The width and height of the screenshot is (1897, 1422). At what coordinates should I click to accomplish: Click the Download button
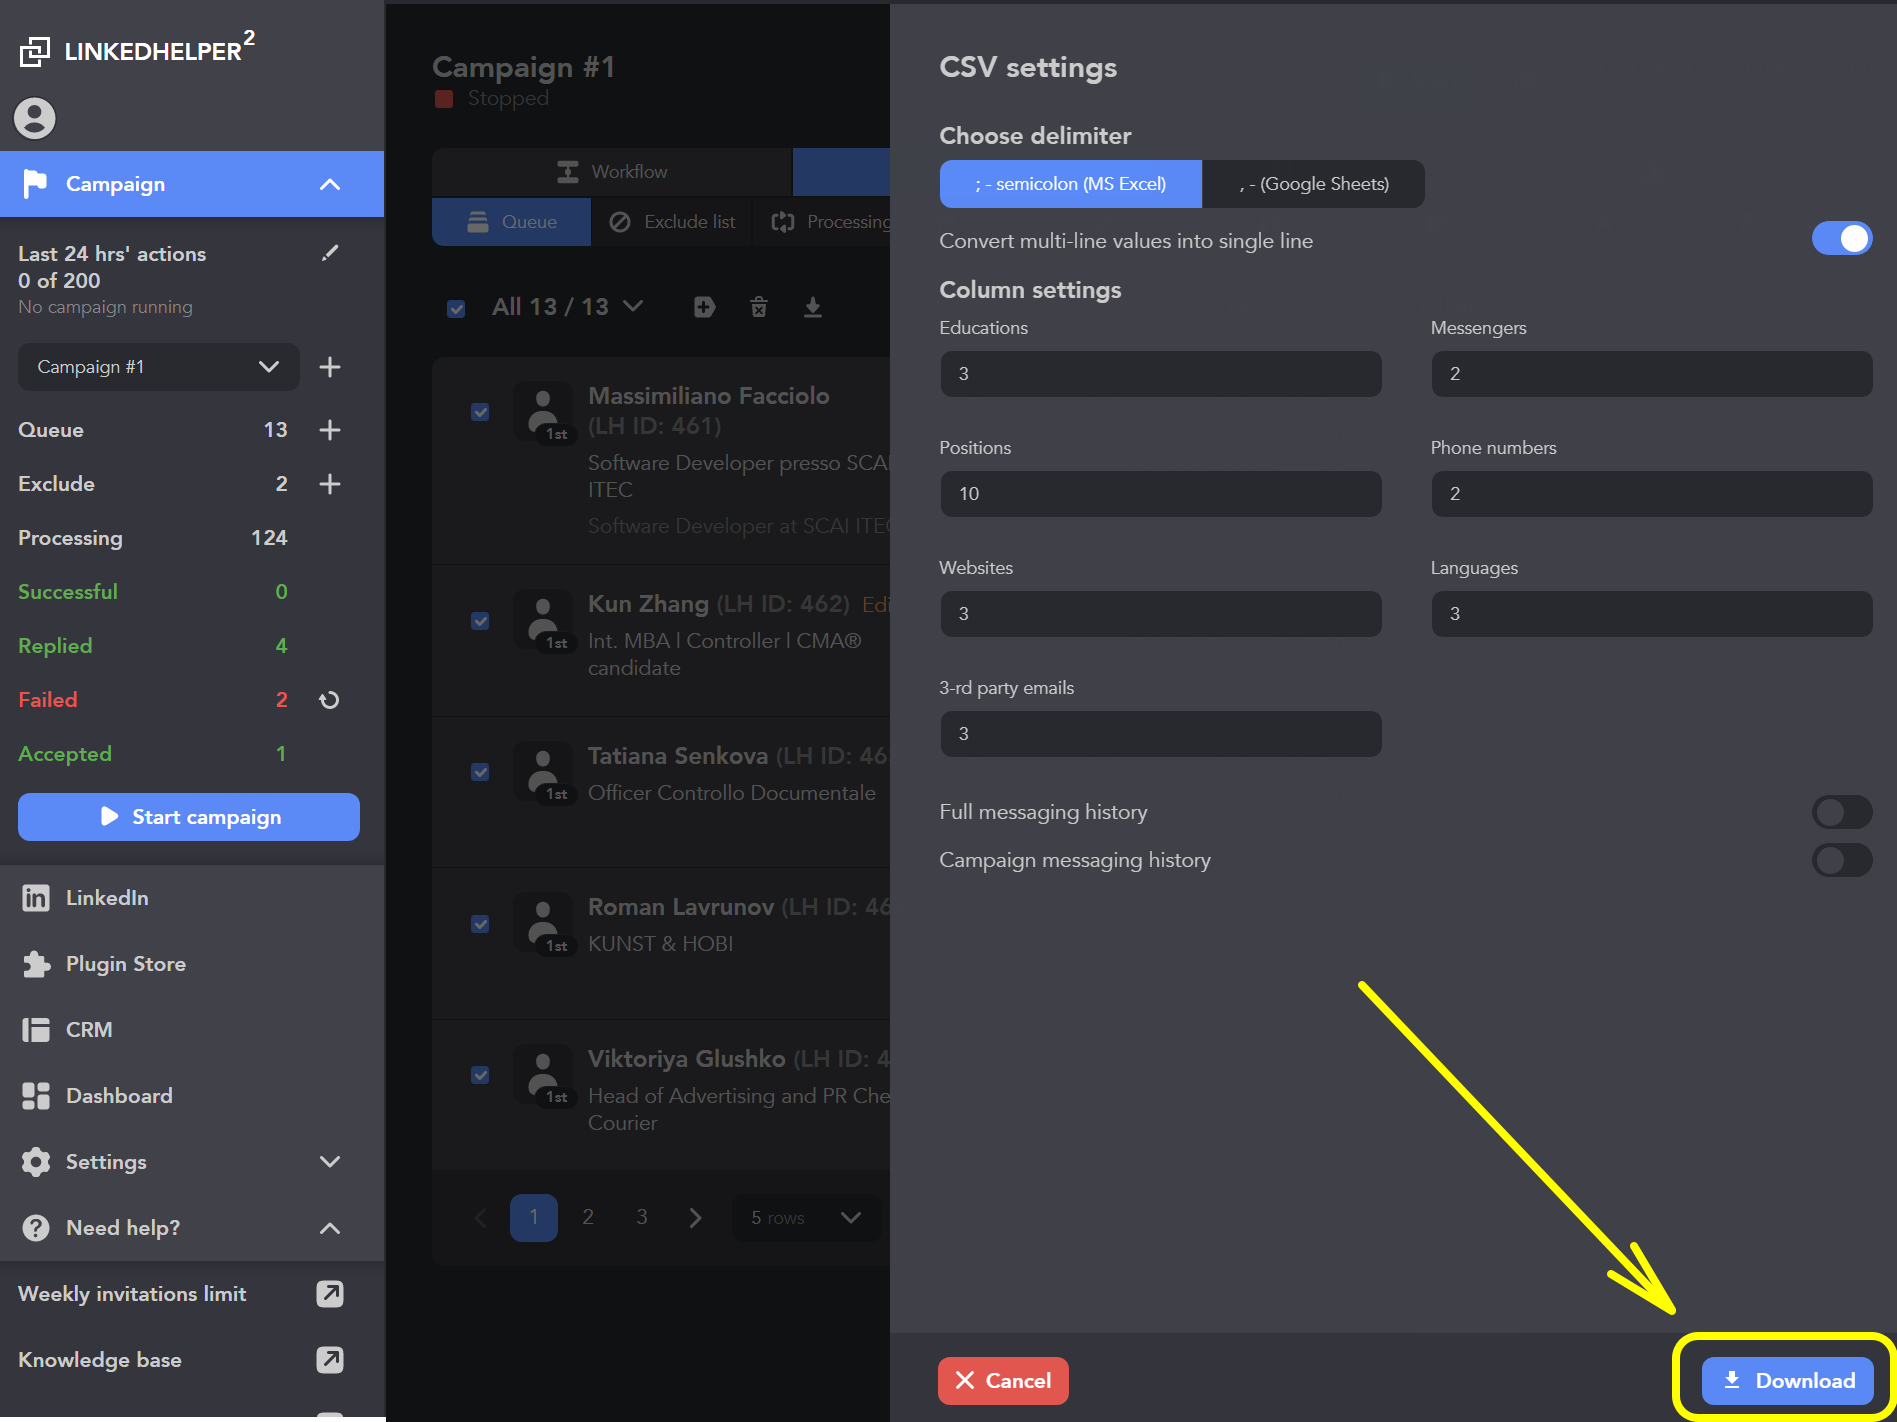pyautogui.click(x=1787, y=1381)
